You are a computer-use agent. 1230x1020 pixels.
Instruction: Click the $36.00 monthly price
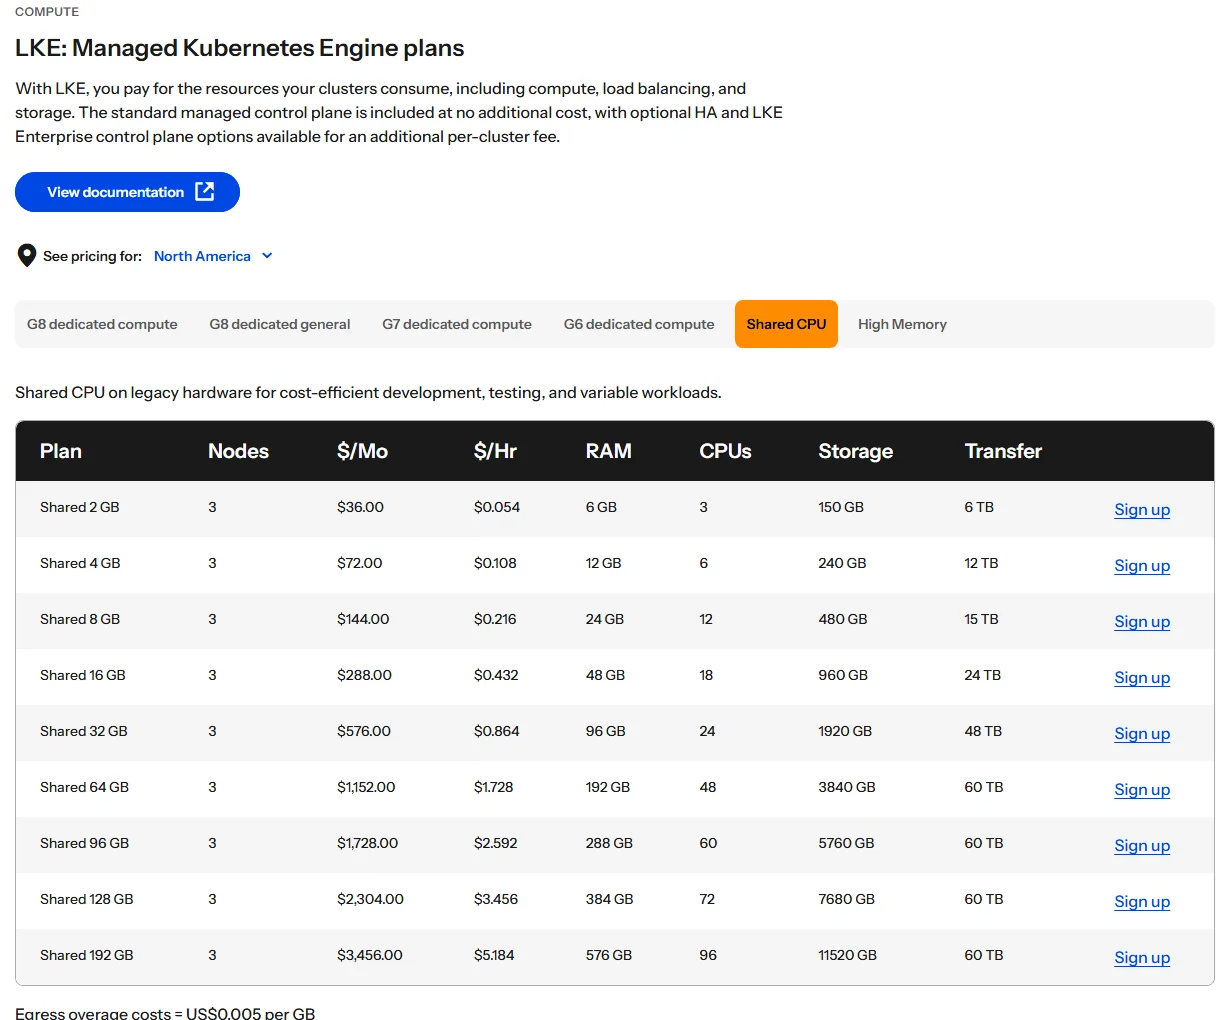tap(360, 507)
